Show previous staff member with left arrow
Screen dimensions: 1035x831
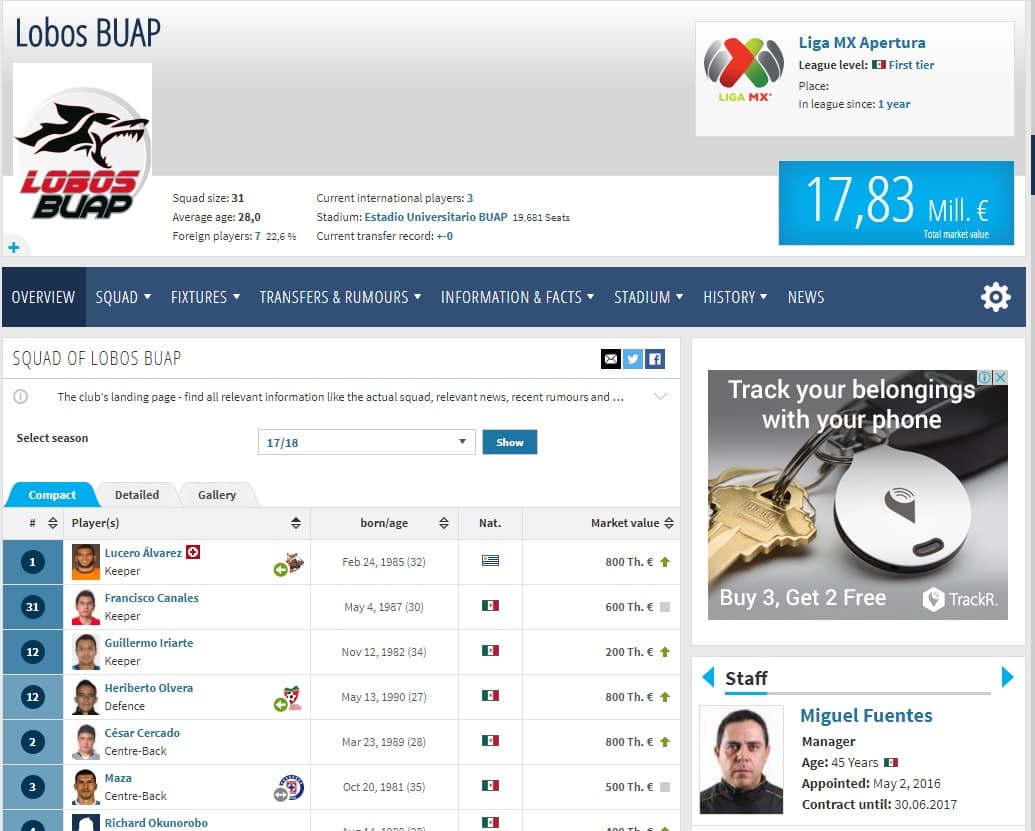[708, 678]
